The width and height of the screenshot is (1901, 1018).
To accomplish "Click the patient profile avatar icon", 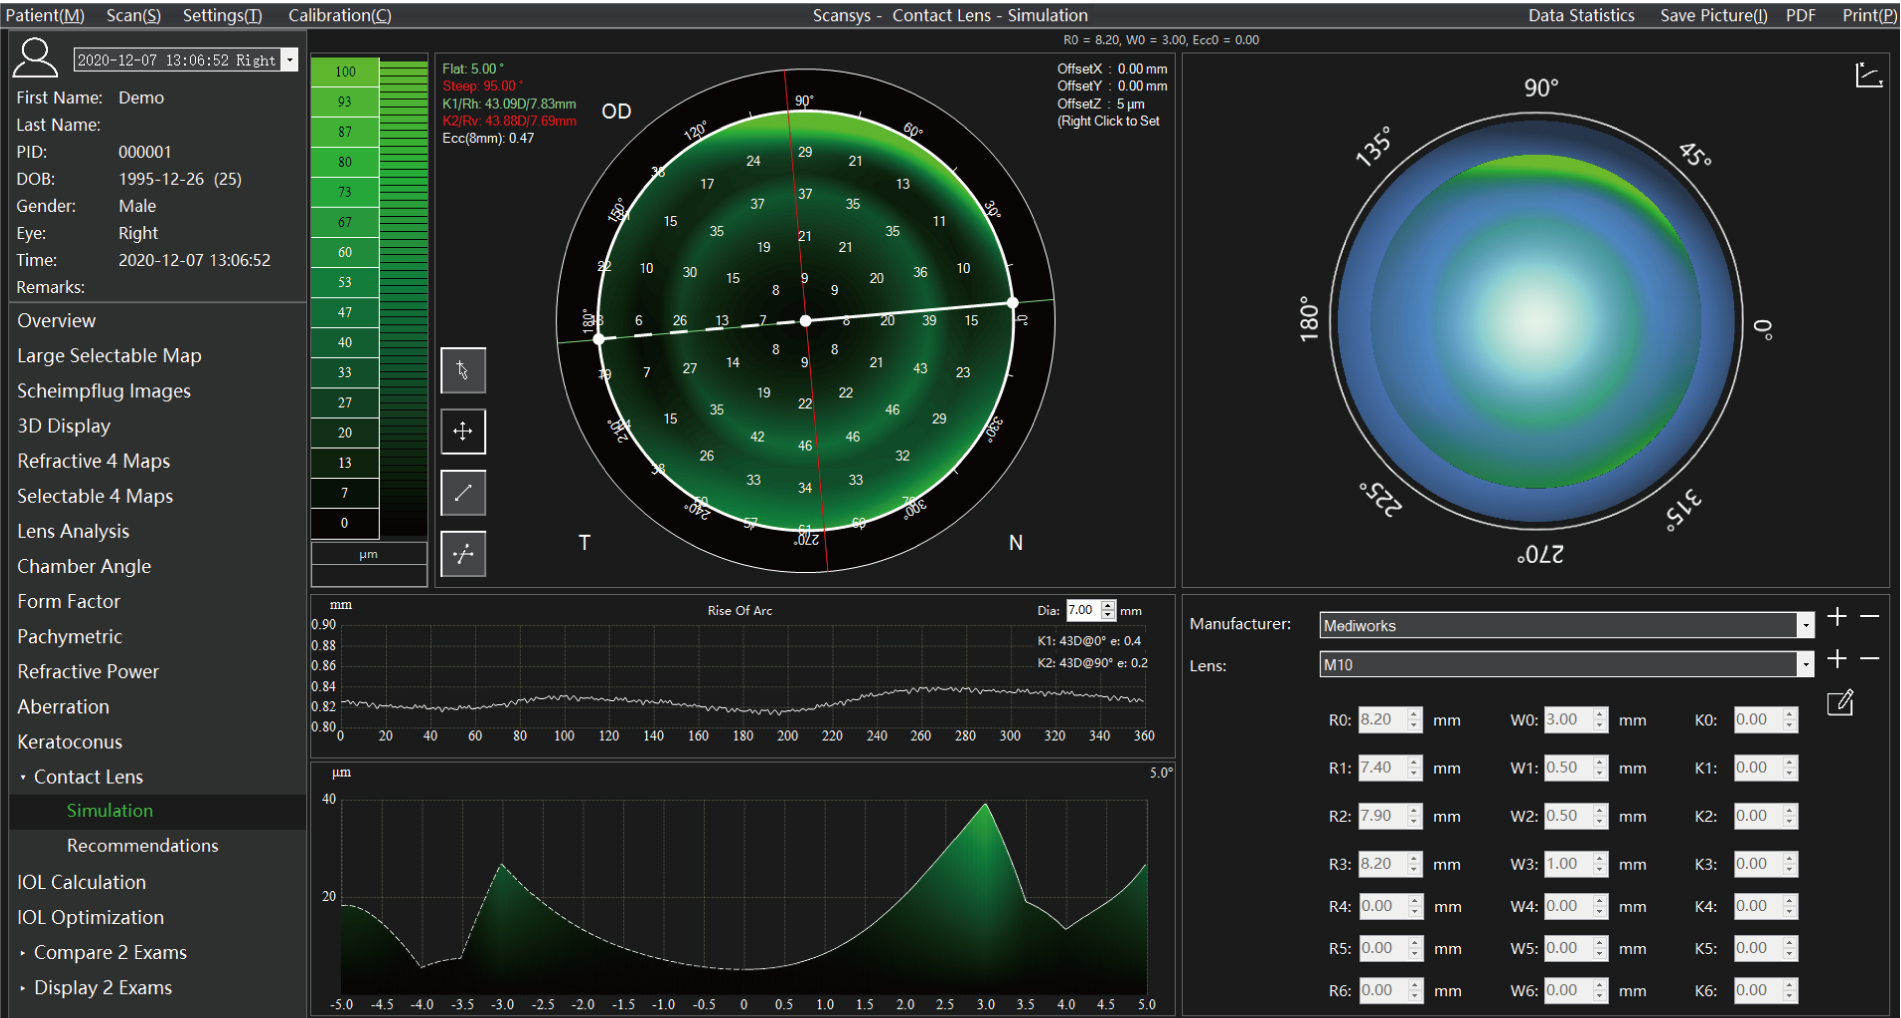I will click(35, 59).
